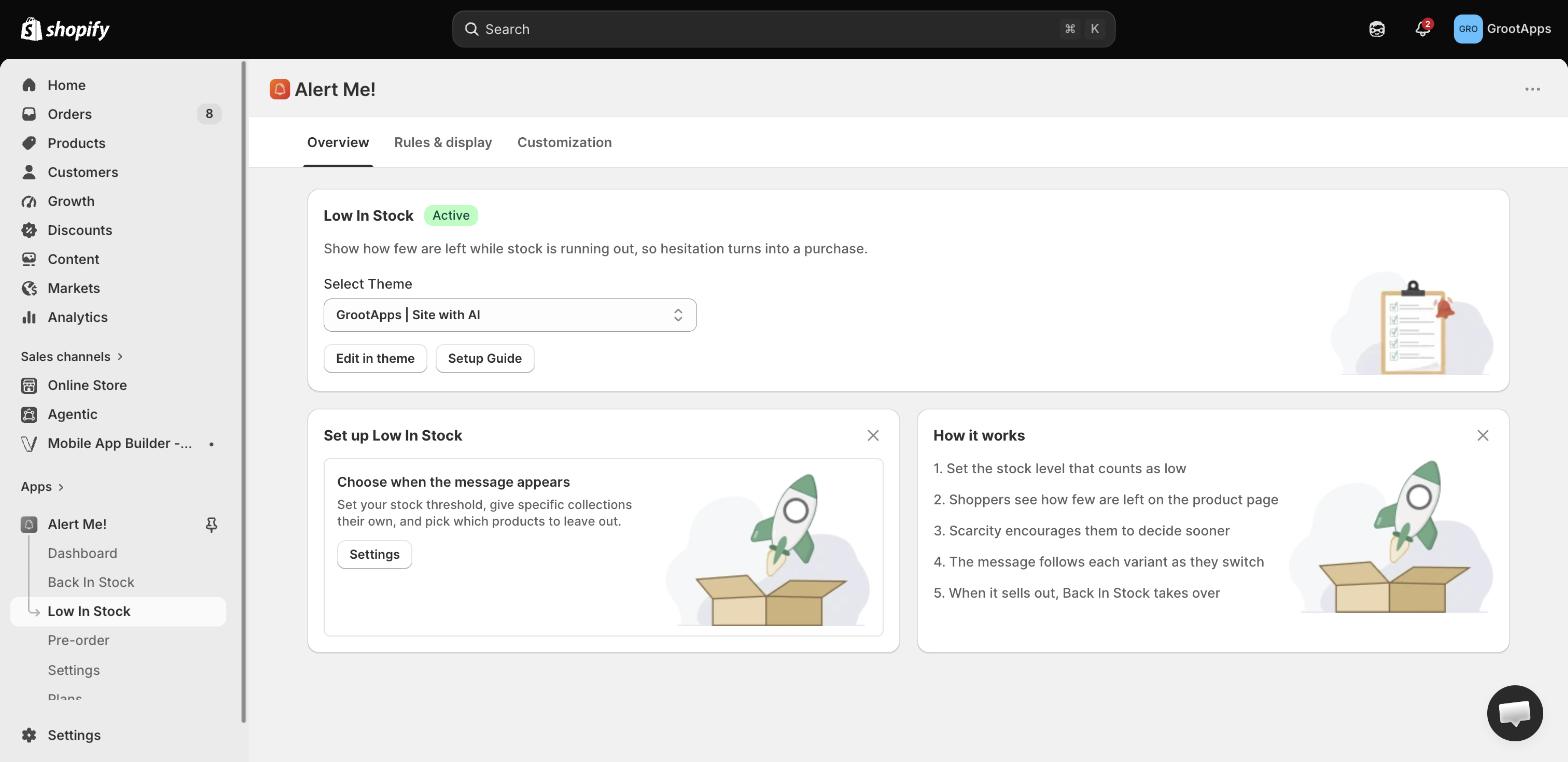Click the Edit in theme button
This screenshot has height=762, width=1568.
coord(375,358)
